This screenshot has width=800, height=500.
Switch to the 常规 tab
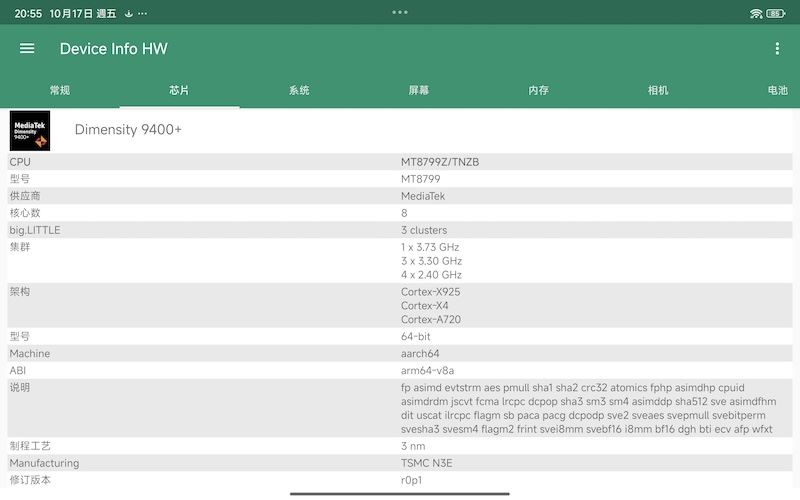(x=60, y=90)
